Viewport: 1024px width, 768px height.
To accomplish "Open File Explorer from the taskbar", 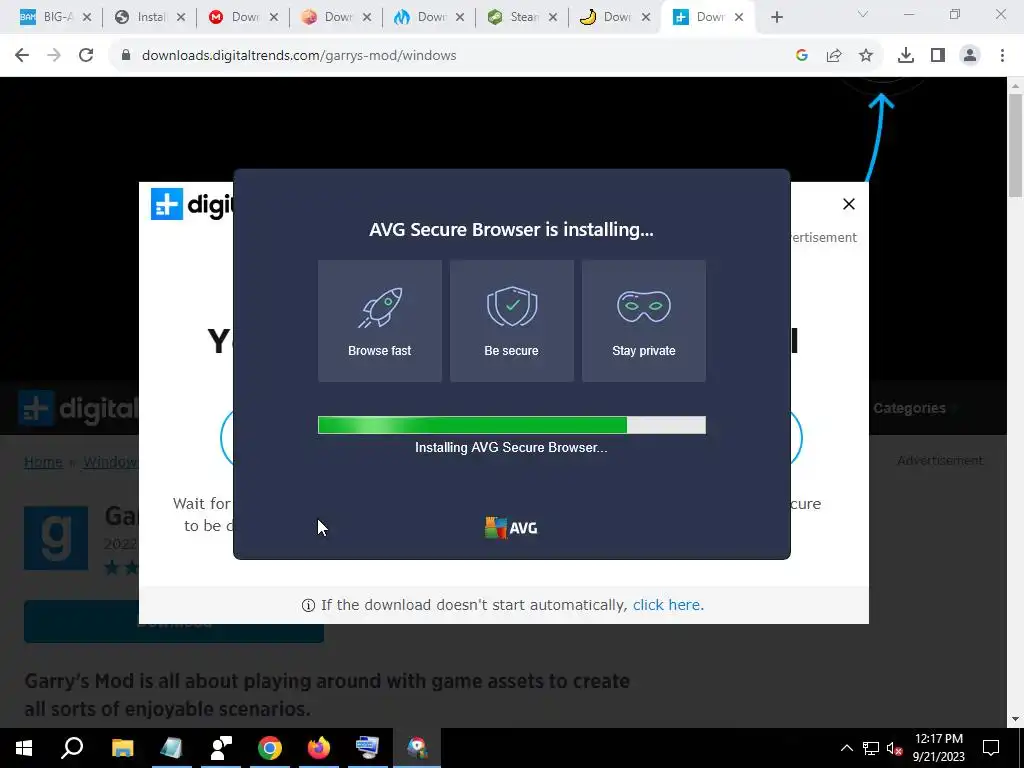I will [122, 748].
